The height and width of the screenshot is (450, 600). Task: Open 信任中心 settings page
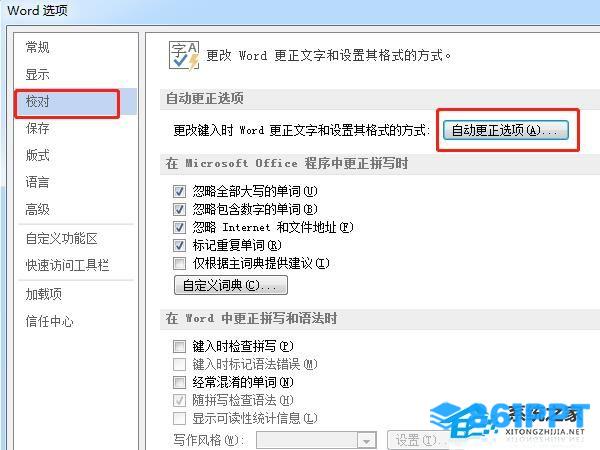pos(49,321)
